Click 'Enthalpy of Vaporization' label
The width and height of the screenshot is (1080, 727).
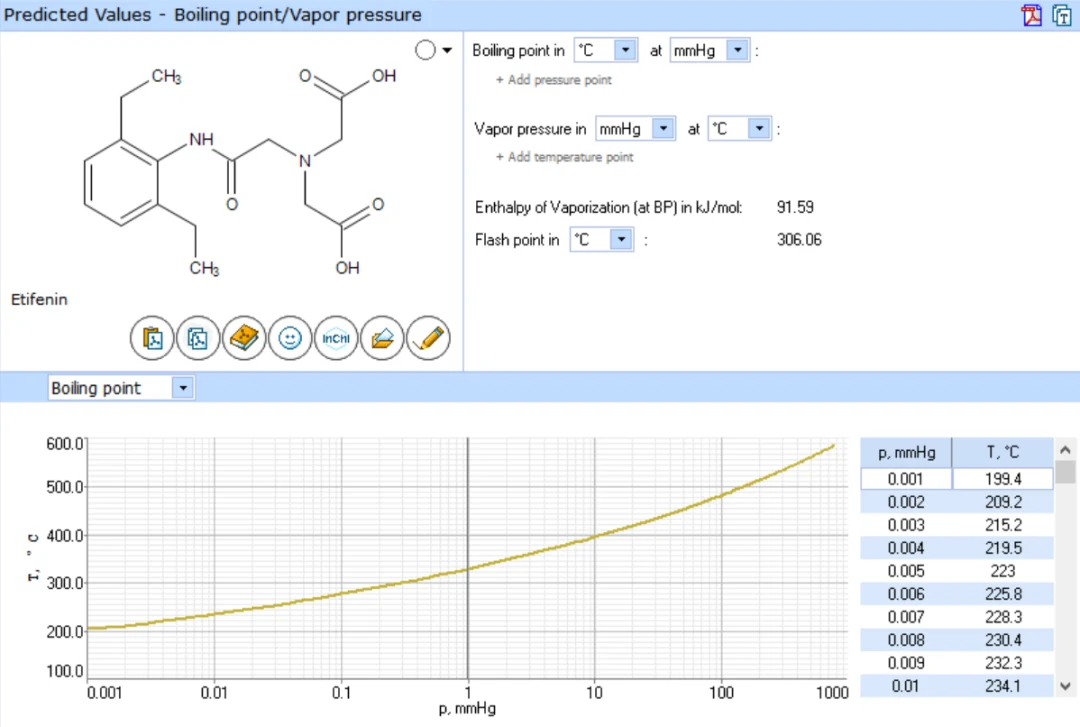coord(608,207)
